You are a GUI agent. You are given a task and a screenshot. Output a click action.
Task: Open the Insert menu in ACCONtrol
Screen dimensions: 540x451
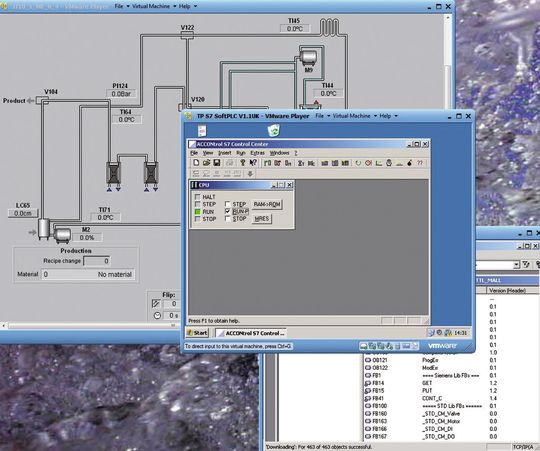pos(225,153)
